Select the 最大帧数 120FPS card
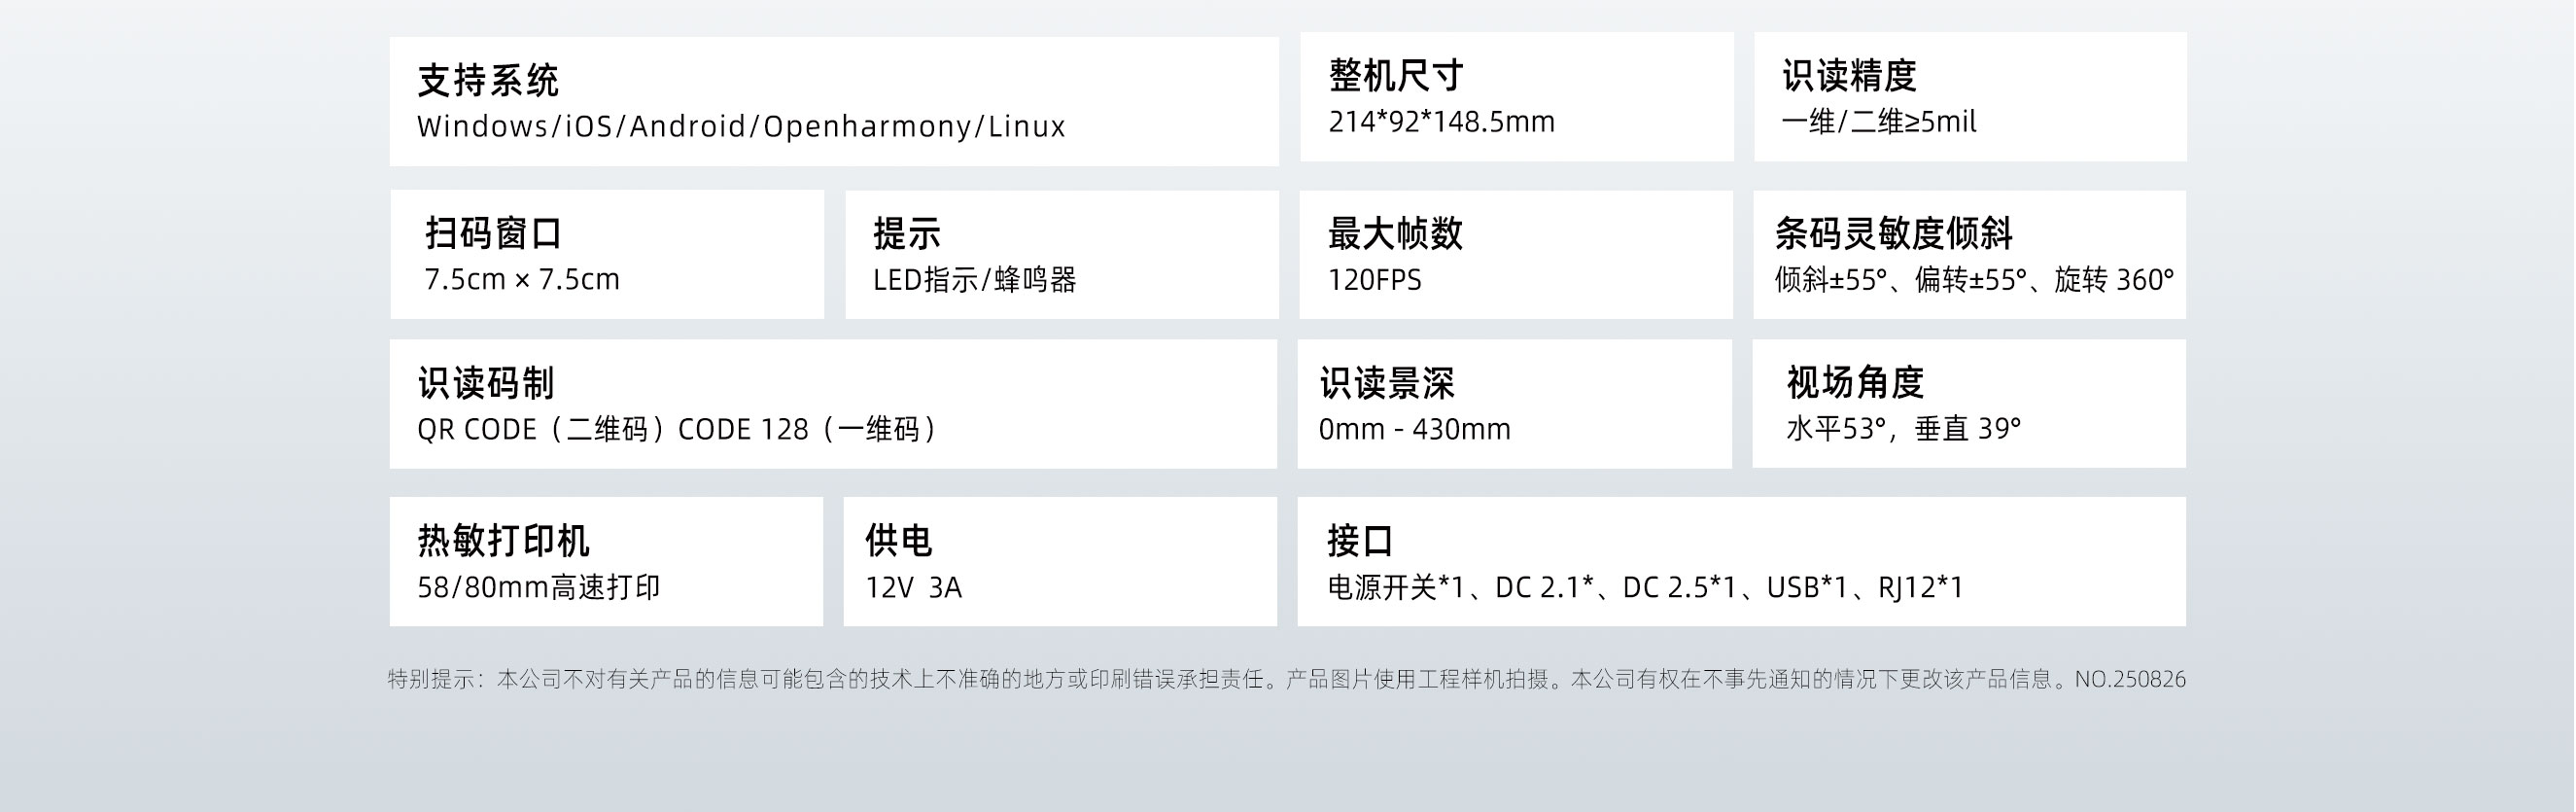The image size is (2576, 812). click(1516, 254)
